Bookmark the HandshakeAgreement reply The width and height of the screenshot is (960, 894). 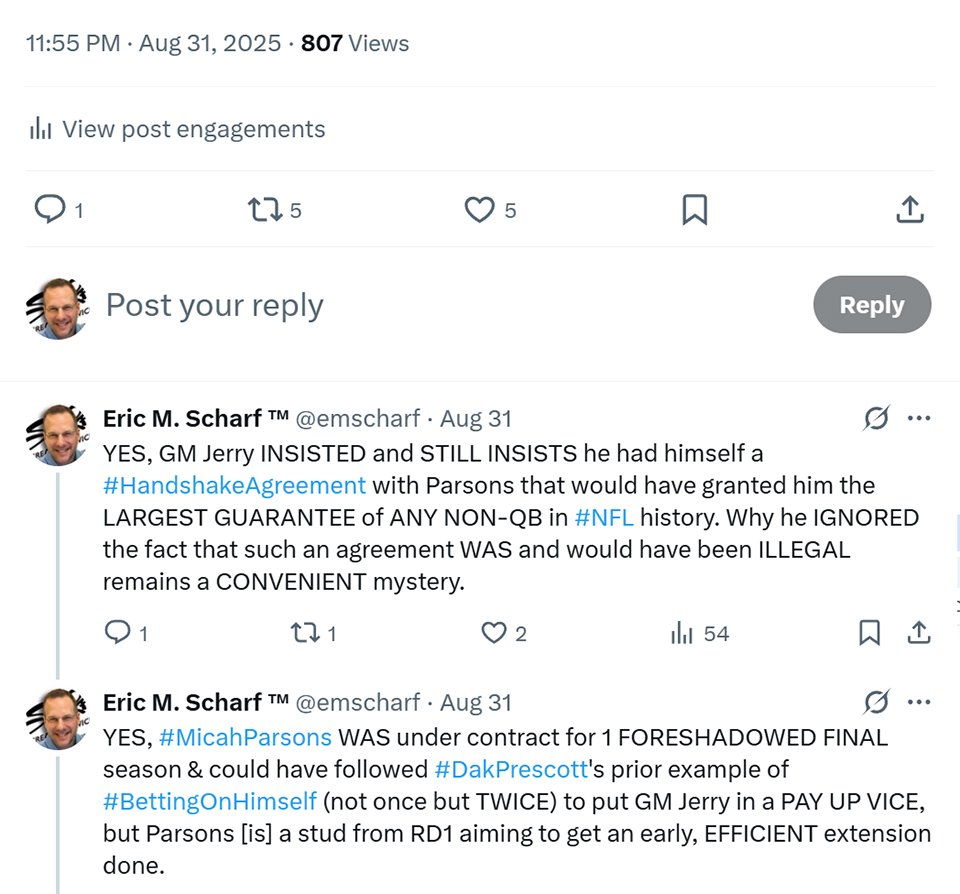[x=869, y=632]
